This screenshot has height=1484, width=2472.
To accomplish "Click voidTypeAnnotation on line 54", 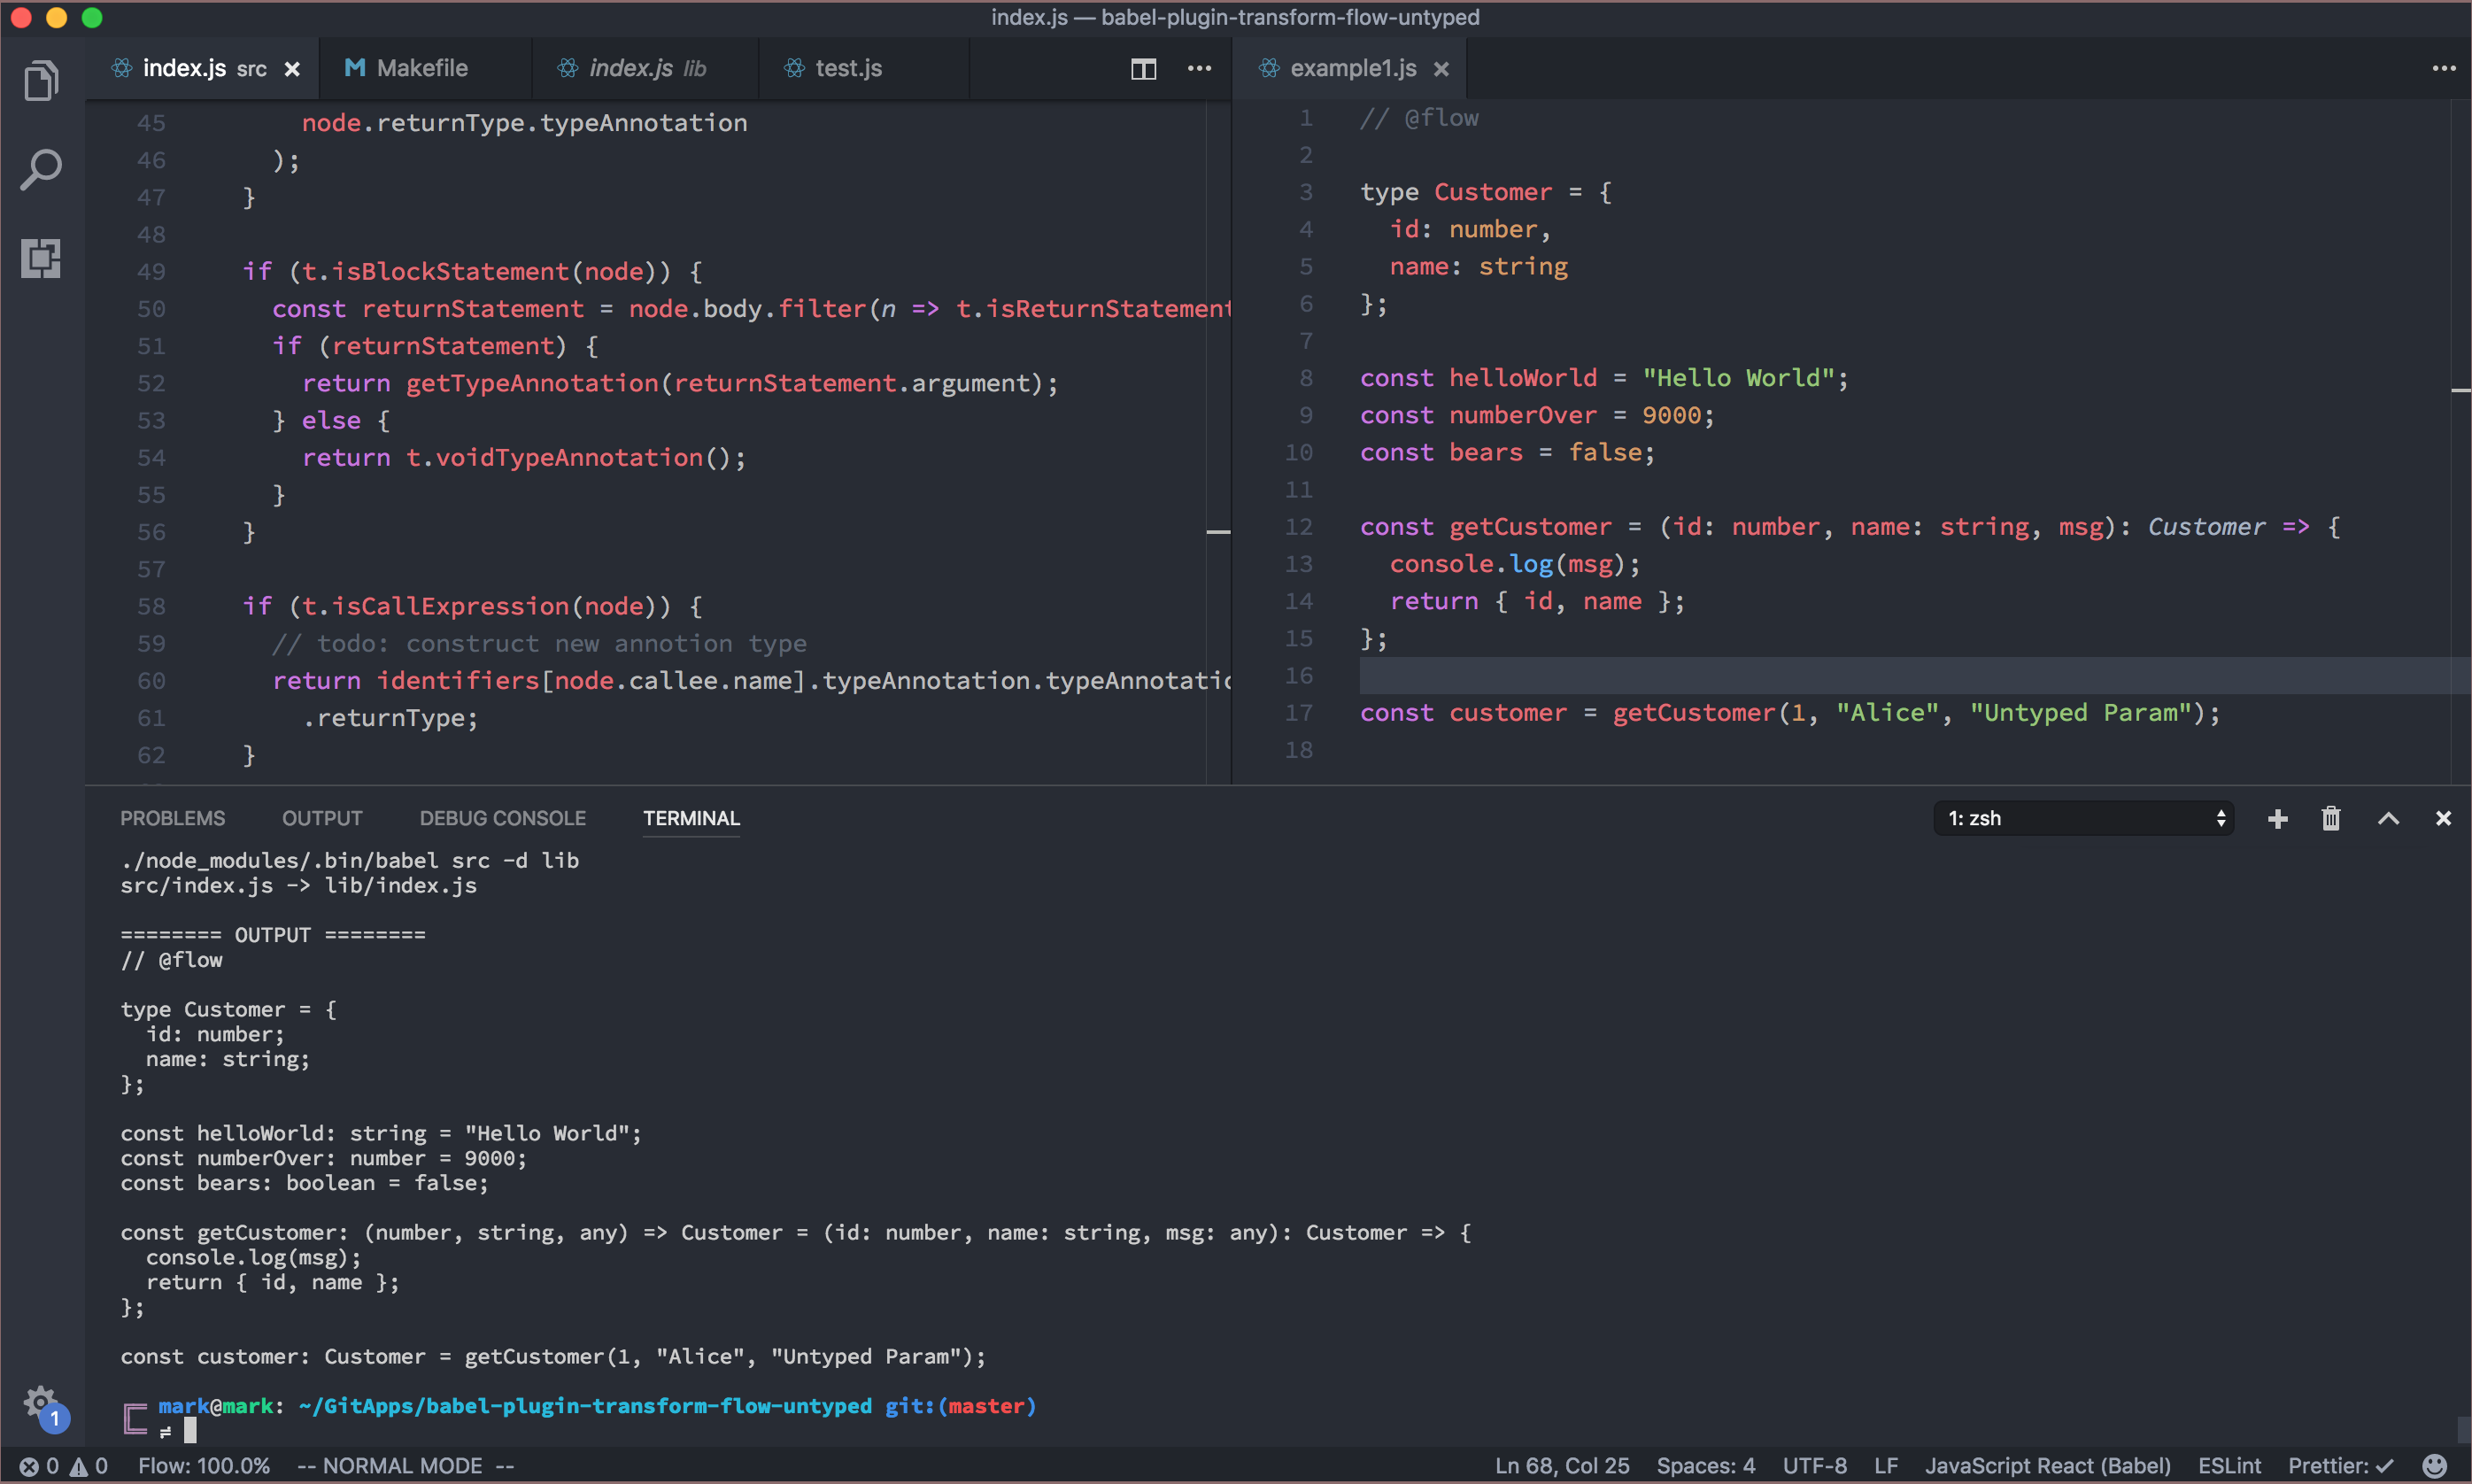I will (569, 458).
